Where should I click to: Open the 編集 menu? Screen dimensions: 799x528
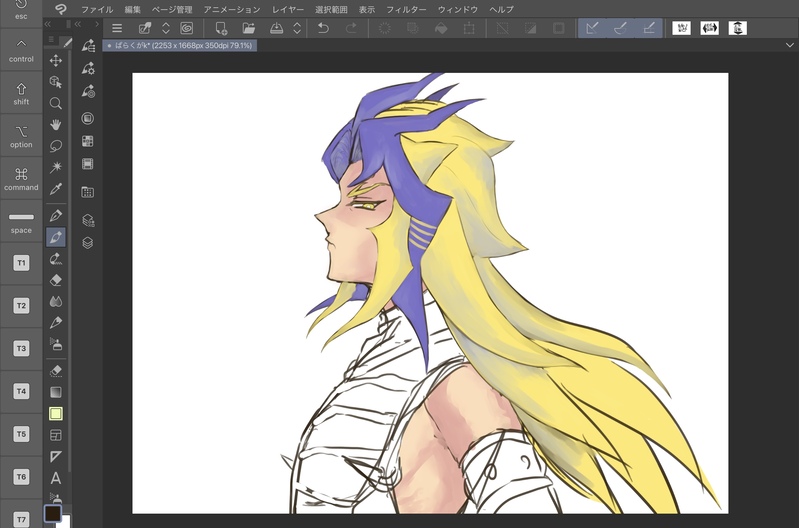click(132, 9)
